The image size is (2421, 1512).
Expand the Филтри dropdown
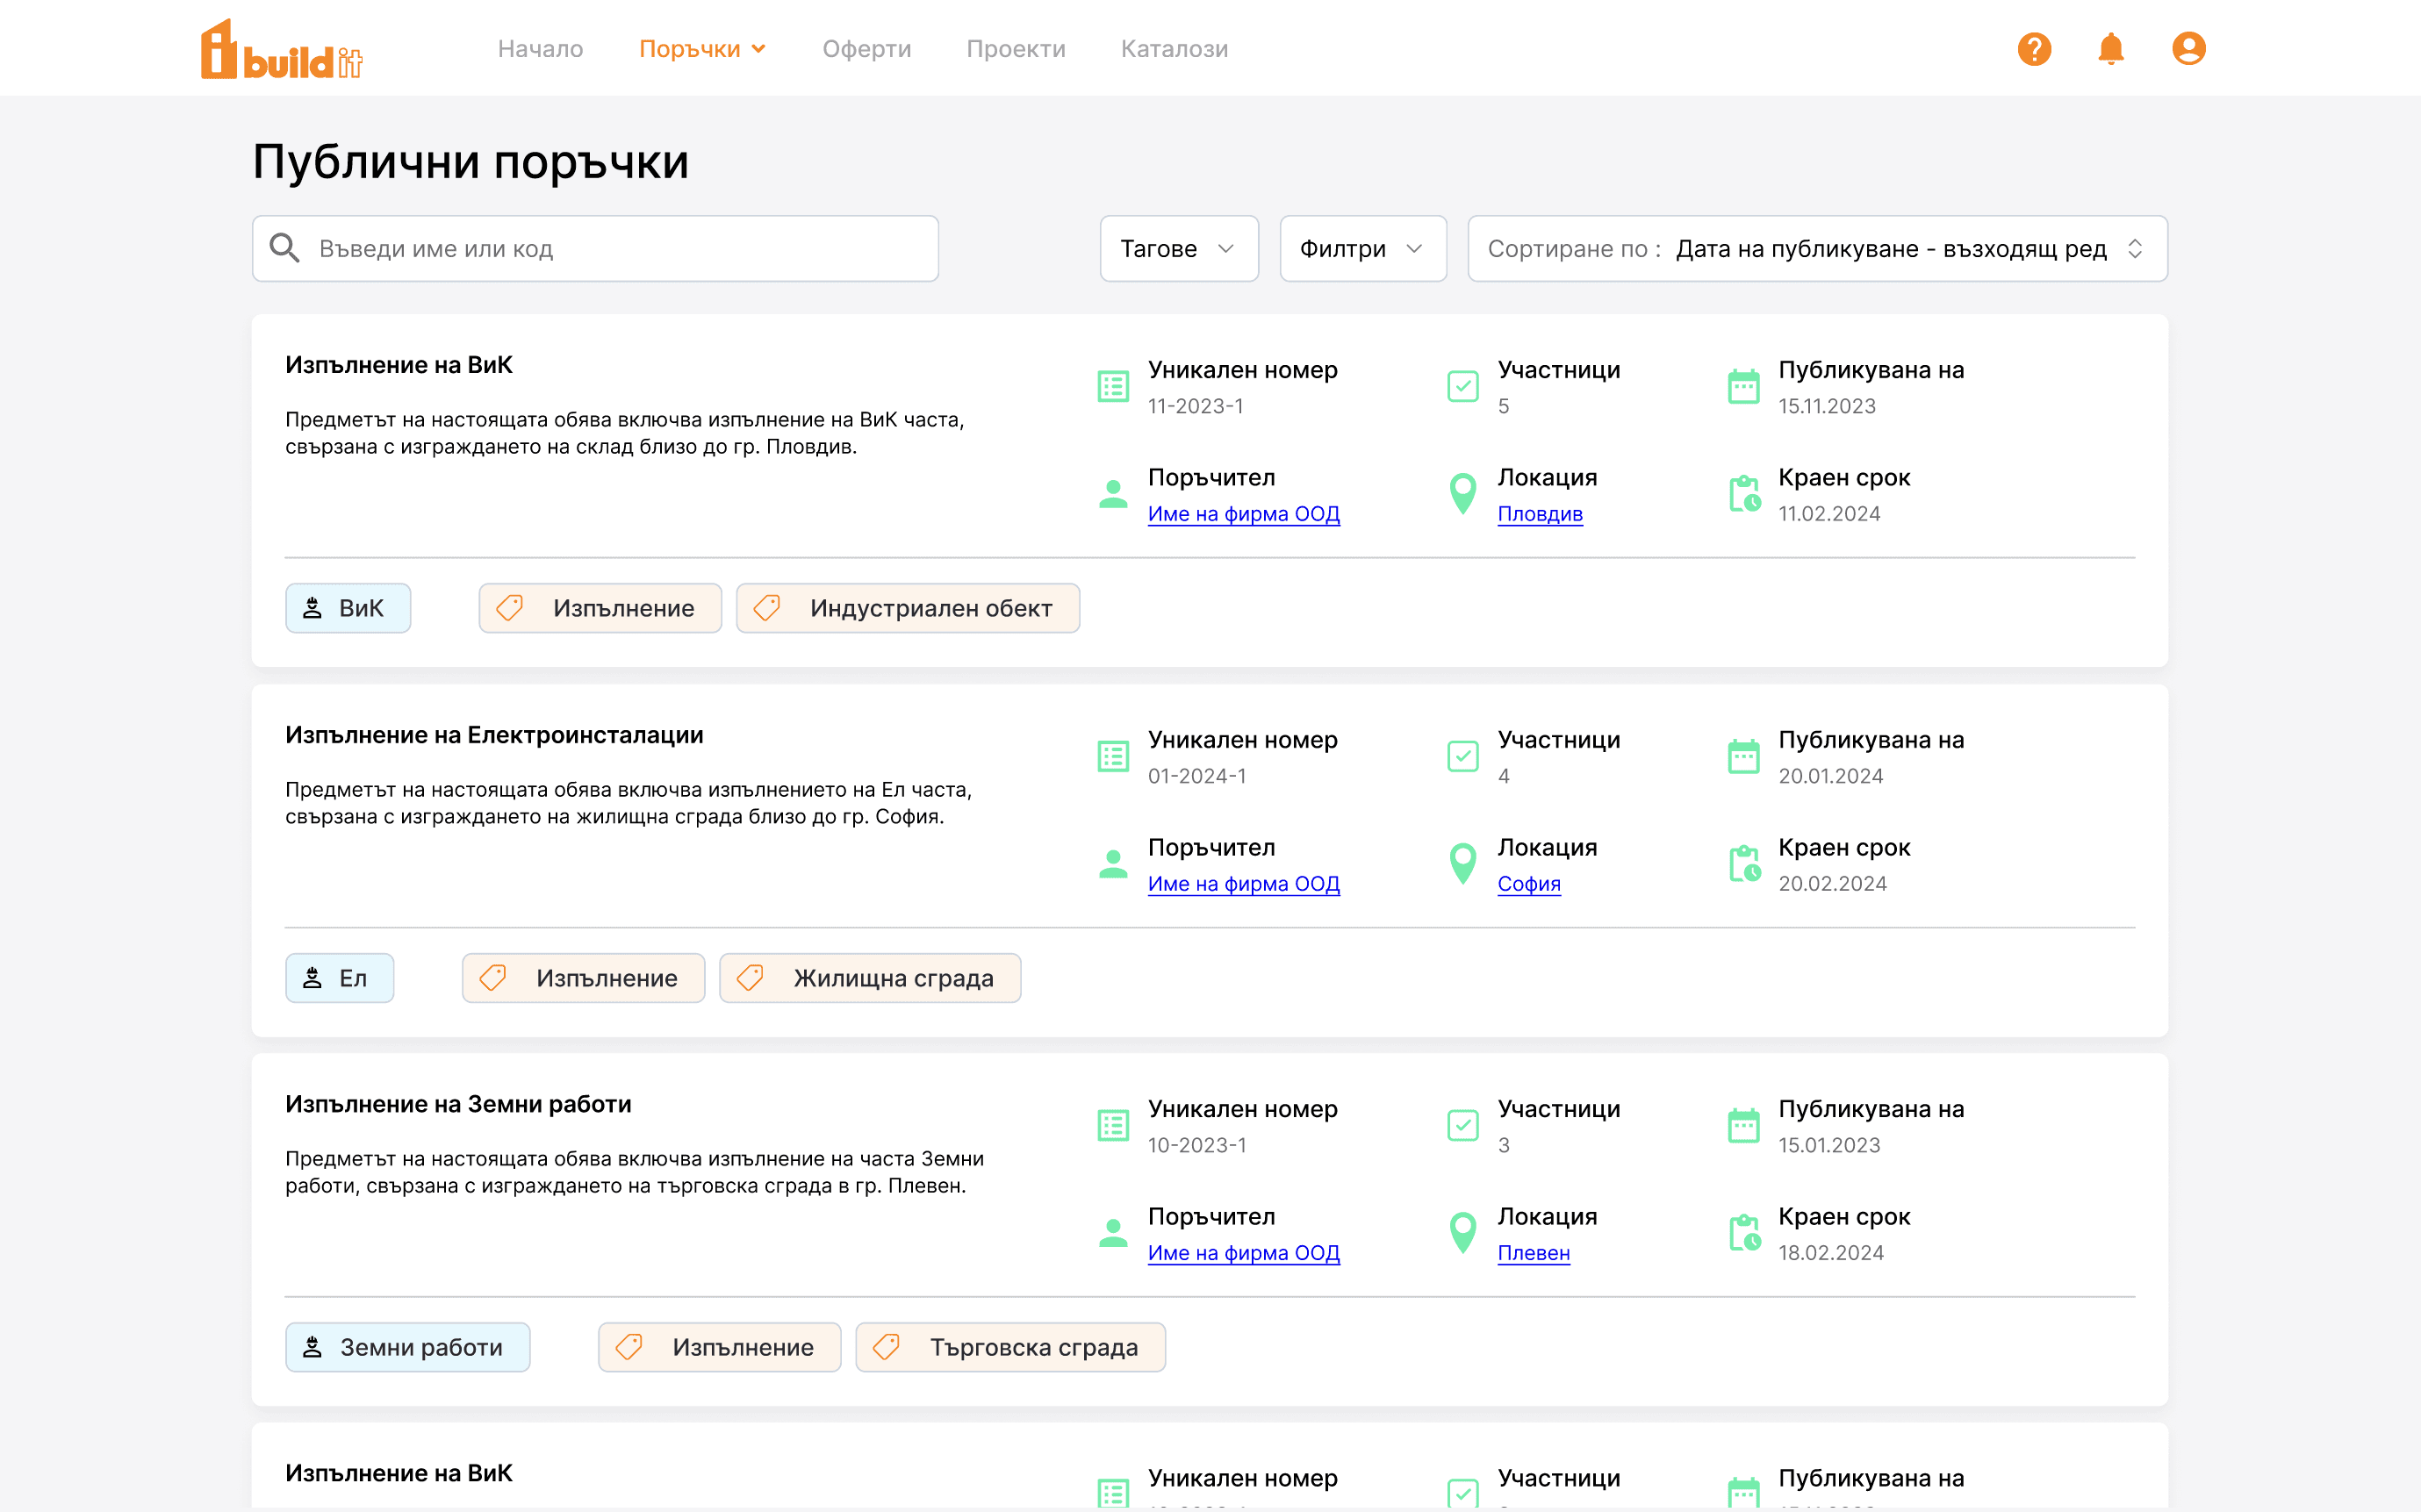tap(1362, 248)
